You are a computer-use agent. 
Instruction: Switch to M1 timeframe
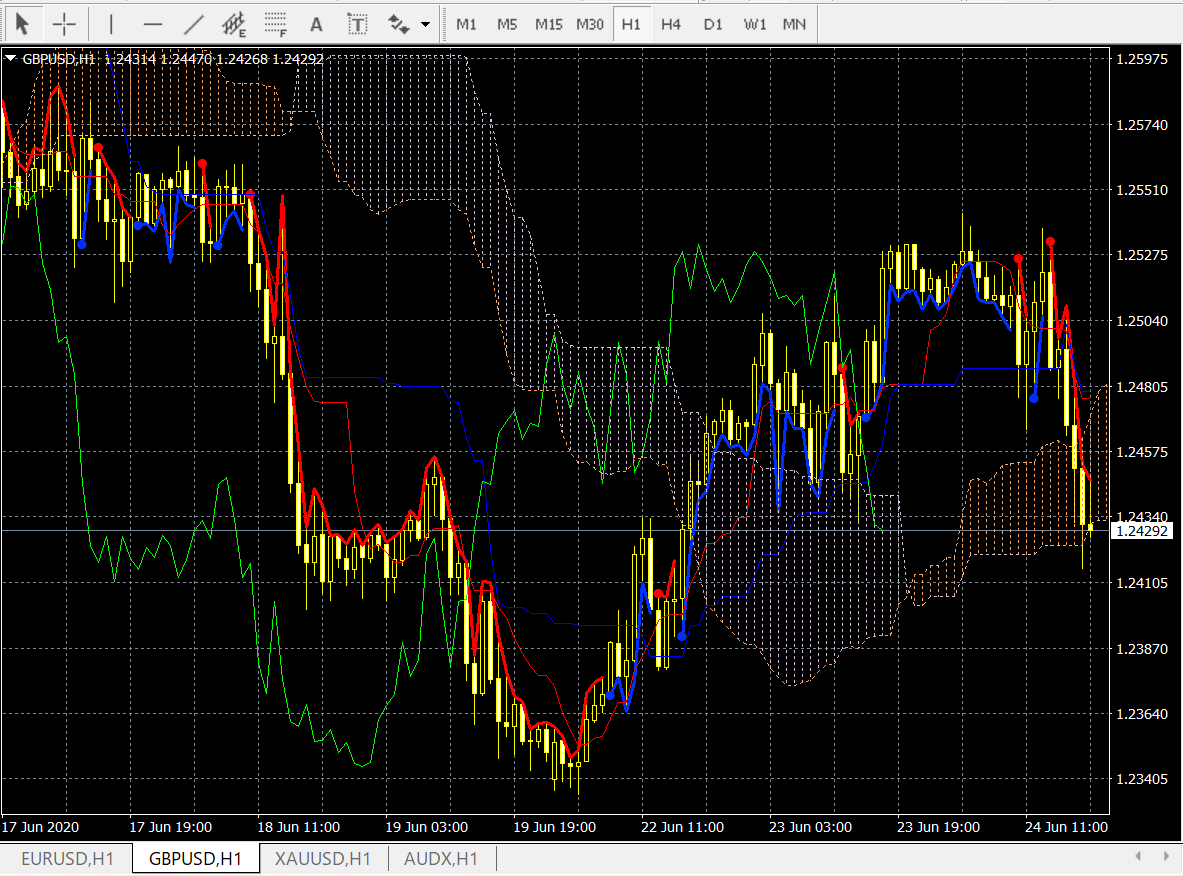466,23
